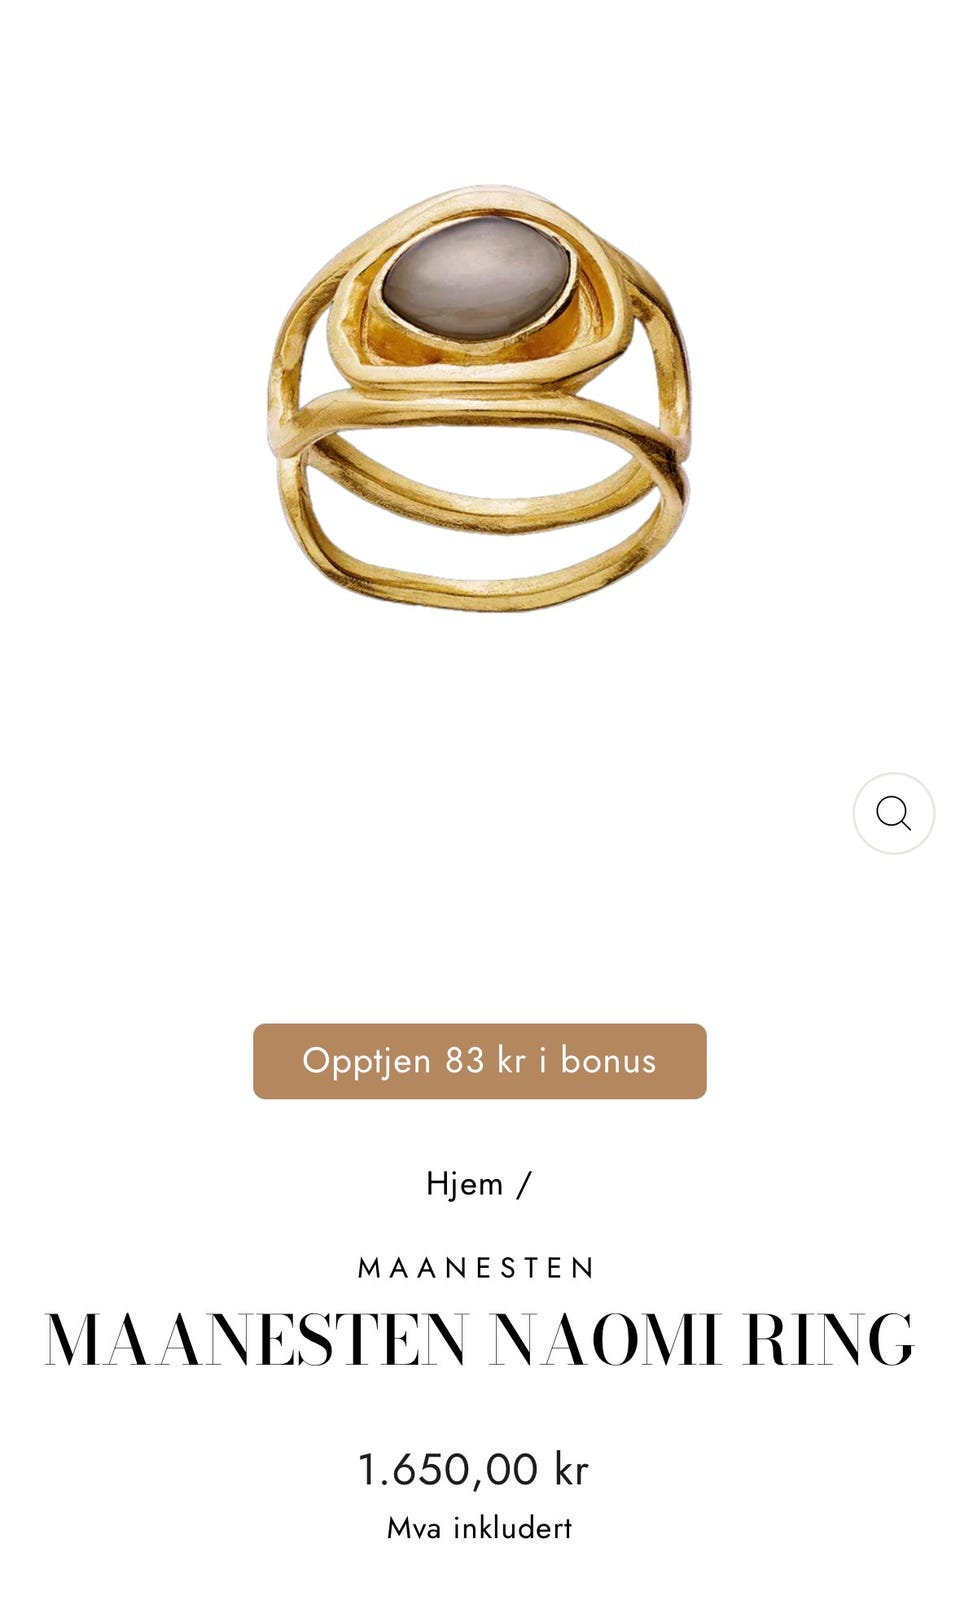Screen dimensions: 960x1609
Task: Click the 1.650,00 kr price text
Action: pyautogui.click(x=473, y=1470)
